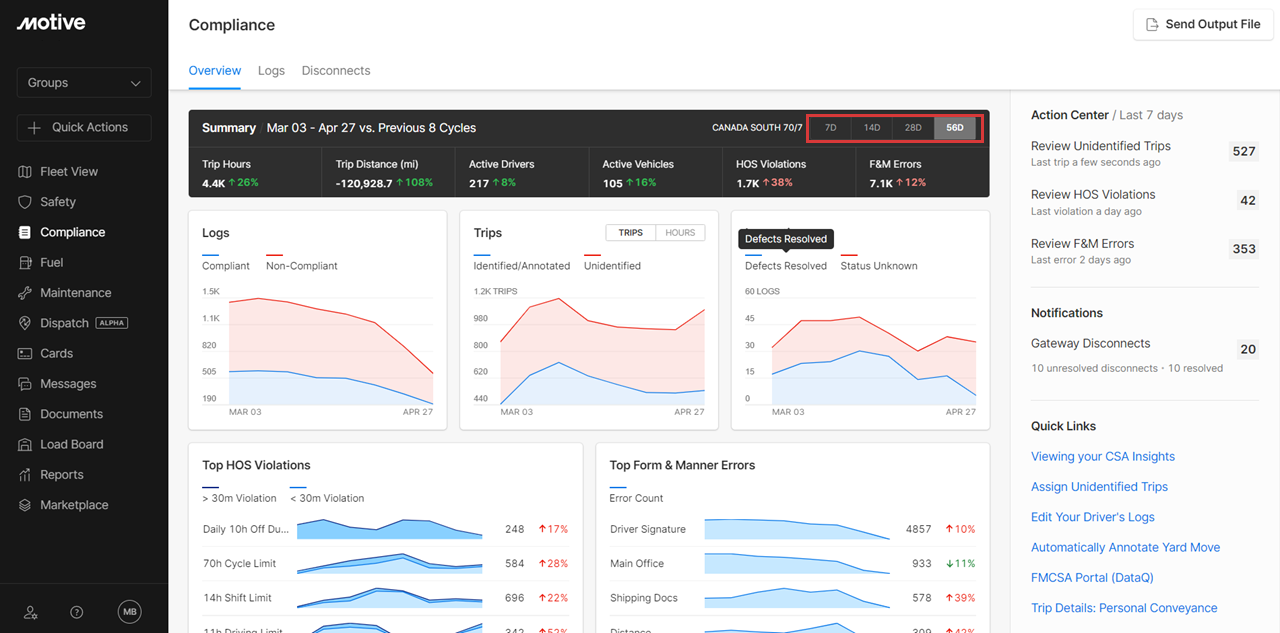
Task: Open the Disconnects tab
Action: coord(336,71)
